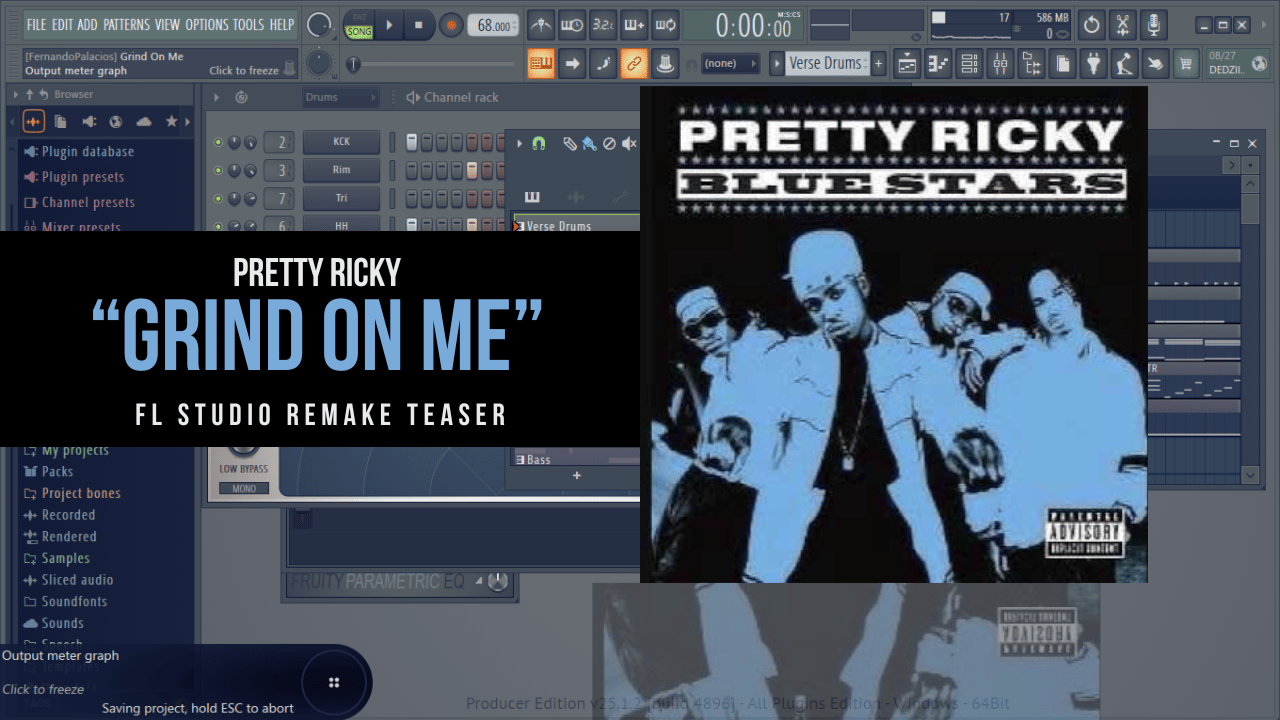This screenshot has width=1280, height=720.
Task: Open the audio editor scissors icon
Action: point(1123,25)
